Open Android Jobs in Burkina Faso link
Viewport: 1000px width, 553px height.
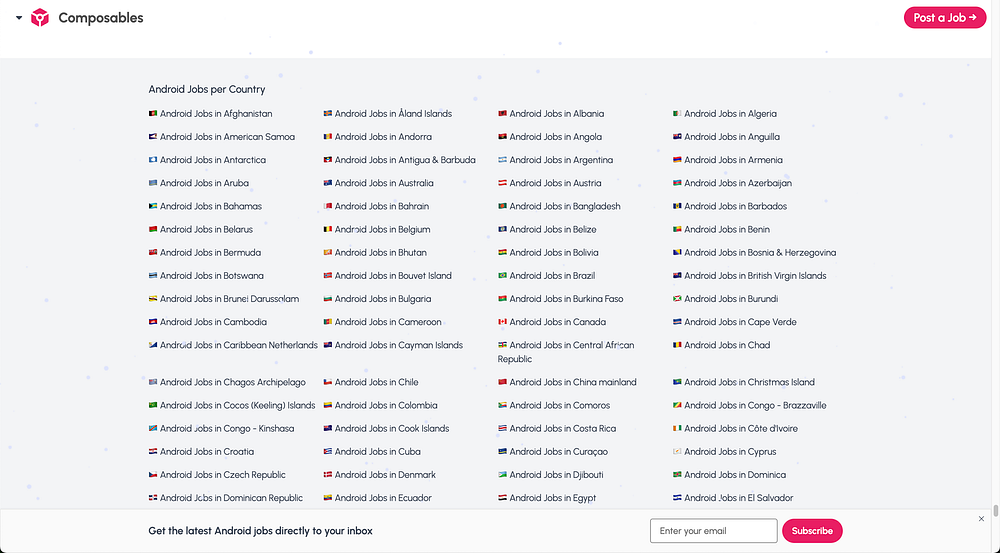[x=561, y=299]
